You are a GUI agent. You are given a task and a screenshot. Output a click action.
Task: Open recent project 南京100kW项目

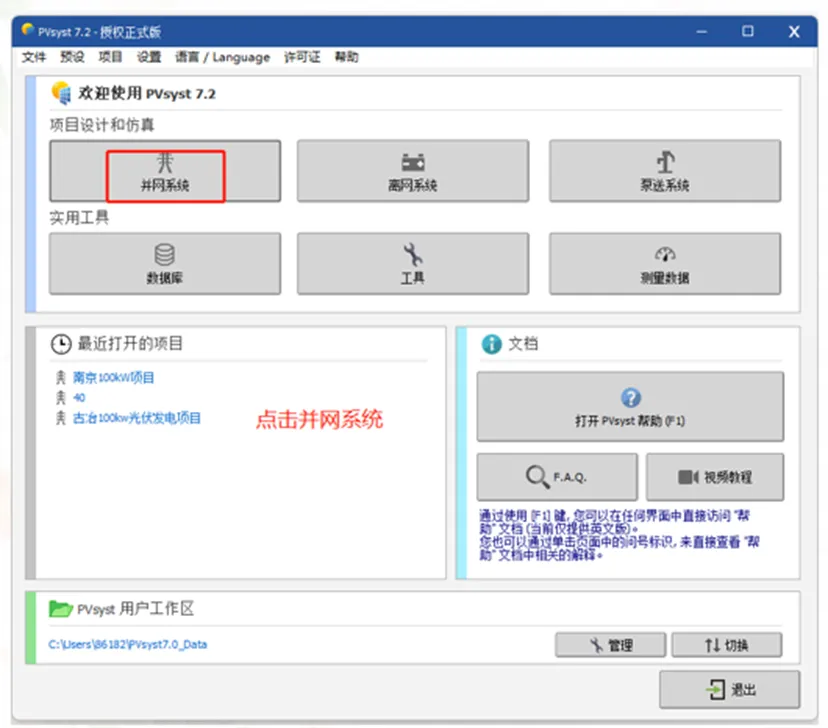click(113, 377)
